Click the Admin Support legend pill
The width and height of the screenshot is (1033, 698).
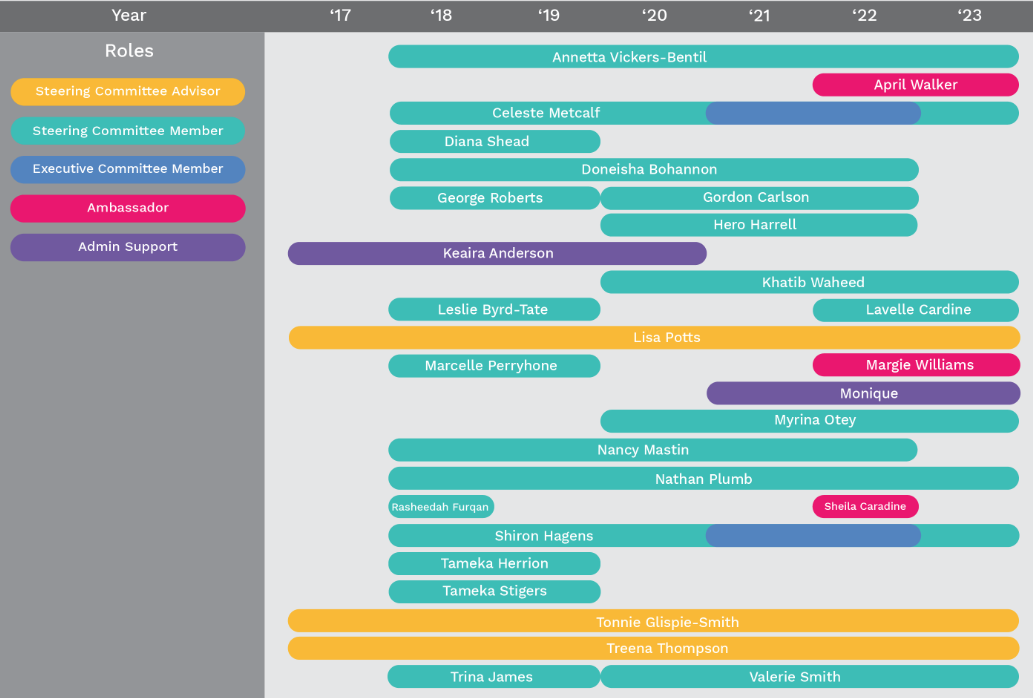(x=128, y=247)
